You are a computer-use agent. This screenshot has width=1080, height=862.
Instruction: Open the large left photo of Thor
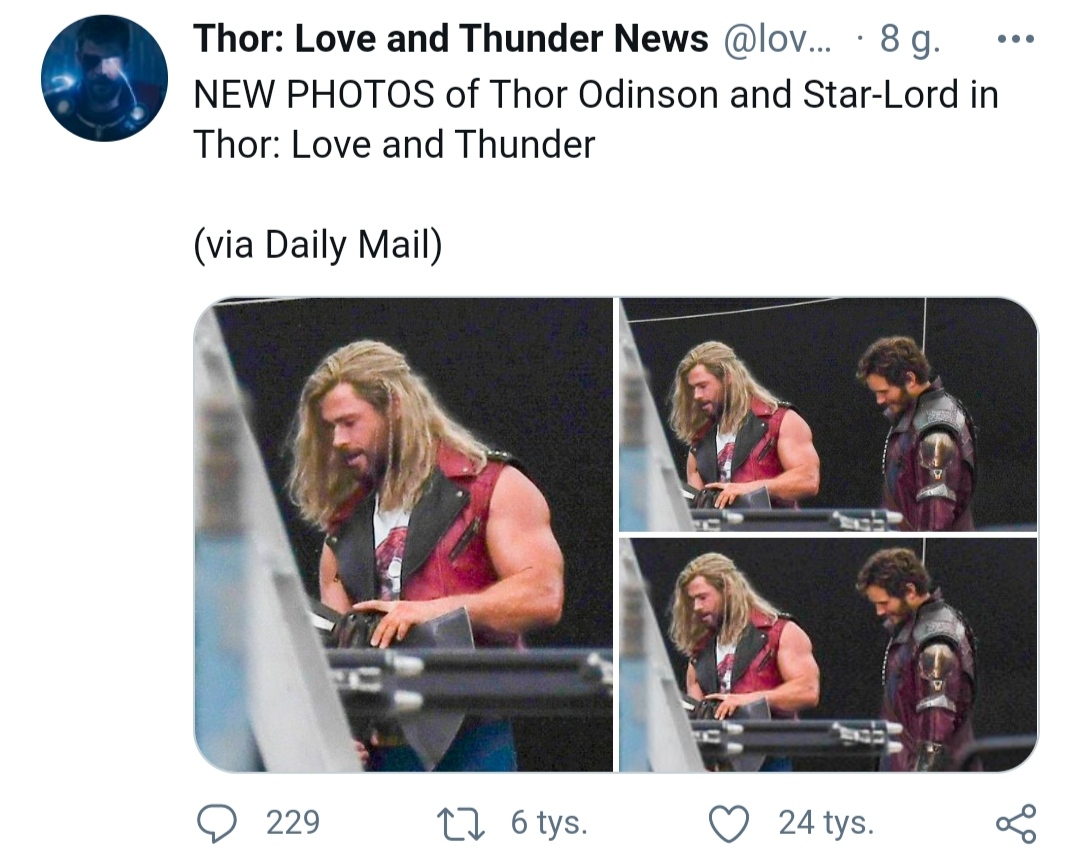(403, 535)
